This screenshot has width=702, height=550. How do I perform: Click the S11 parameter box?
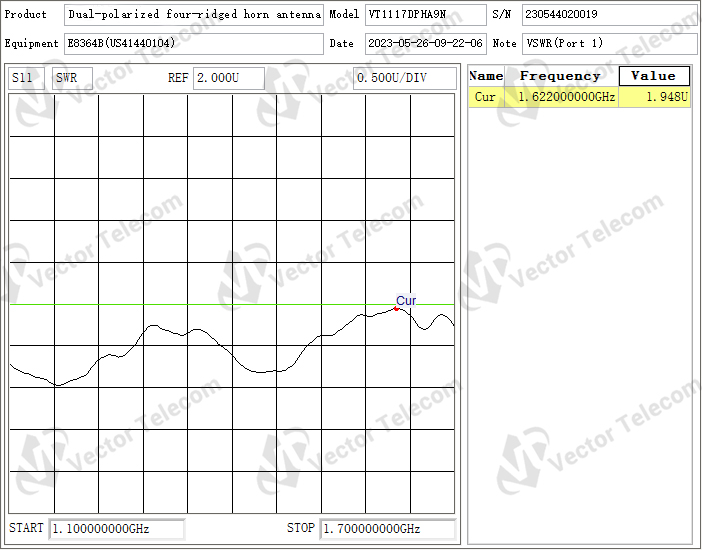26,78
